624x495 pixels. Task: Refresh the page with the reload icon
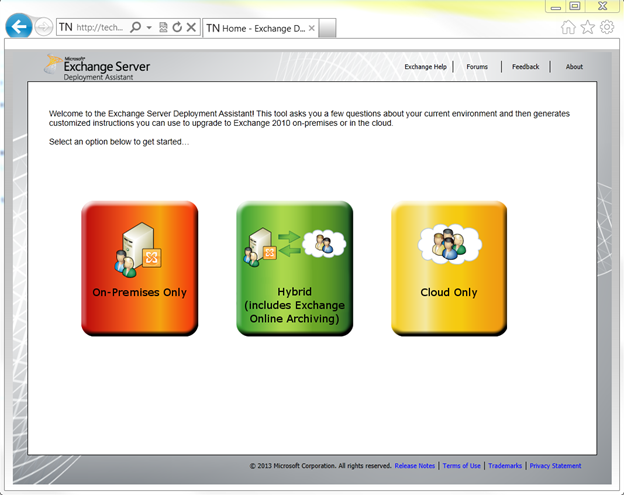177,27
